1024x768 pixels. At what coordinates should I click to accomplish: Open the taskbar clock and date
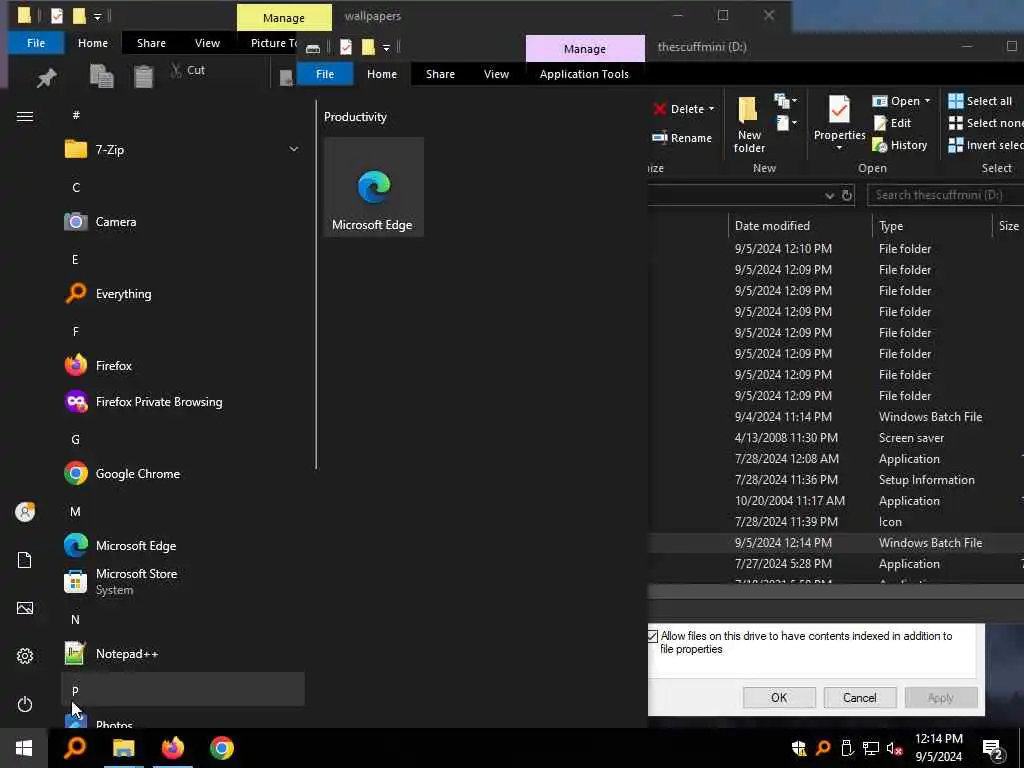tap(938, 748)
